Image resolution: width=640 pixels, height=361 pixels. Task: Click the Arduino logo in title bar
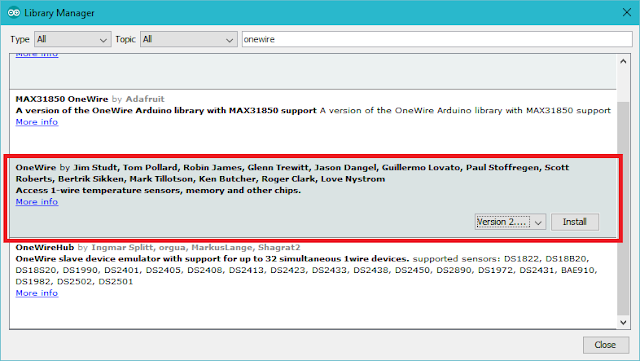13,13
